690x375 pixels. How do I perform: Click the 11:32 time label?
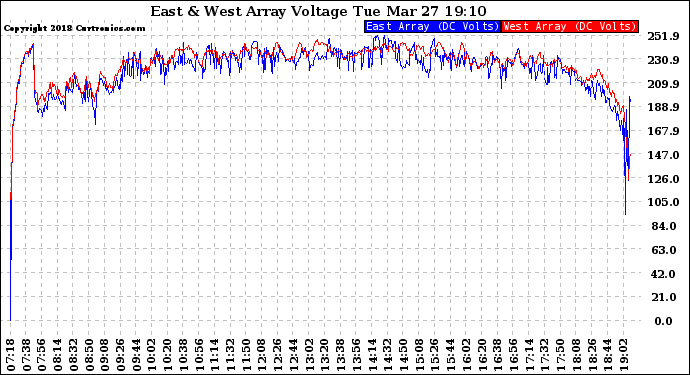pyautogui.click(x=231, y=355)
